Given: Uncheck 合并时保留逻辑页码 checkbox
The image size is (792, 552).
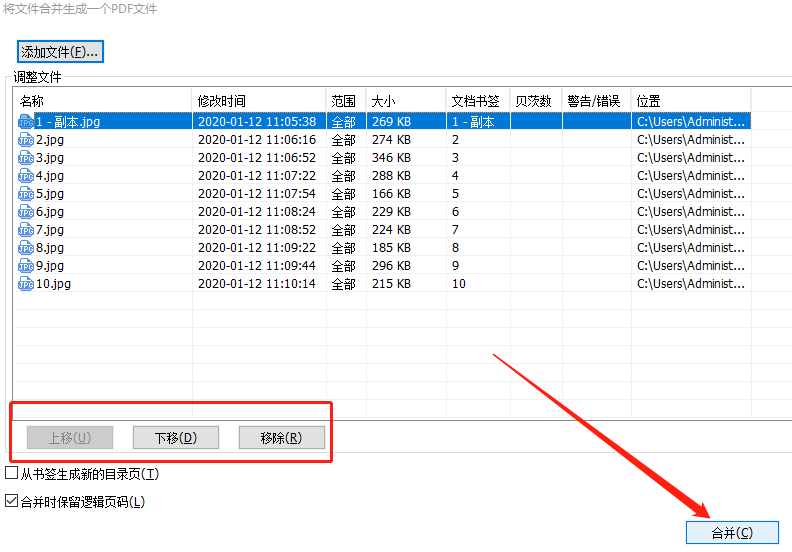Looking at the screenshot, I should 11,500.
